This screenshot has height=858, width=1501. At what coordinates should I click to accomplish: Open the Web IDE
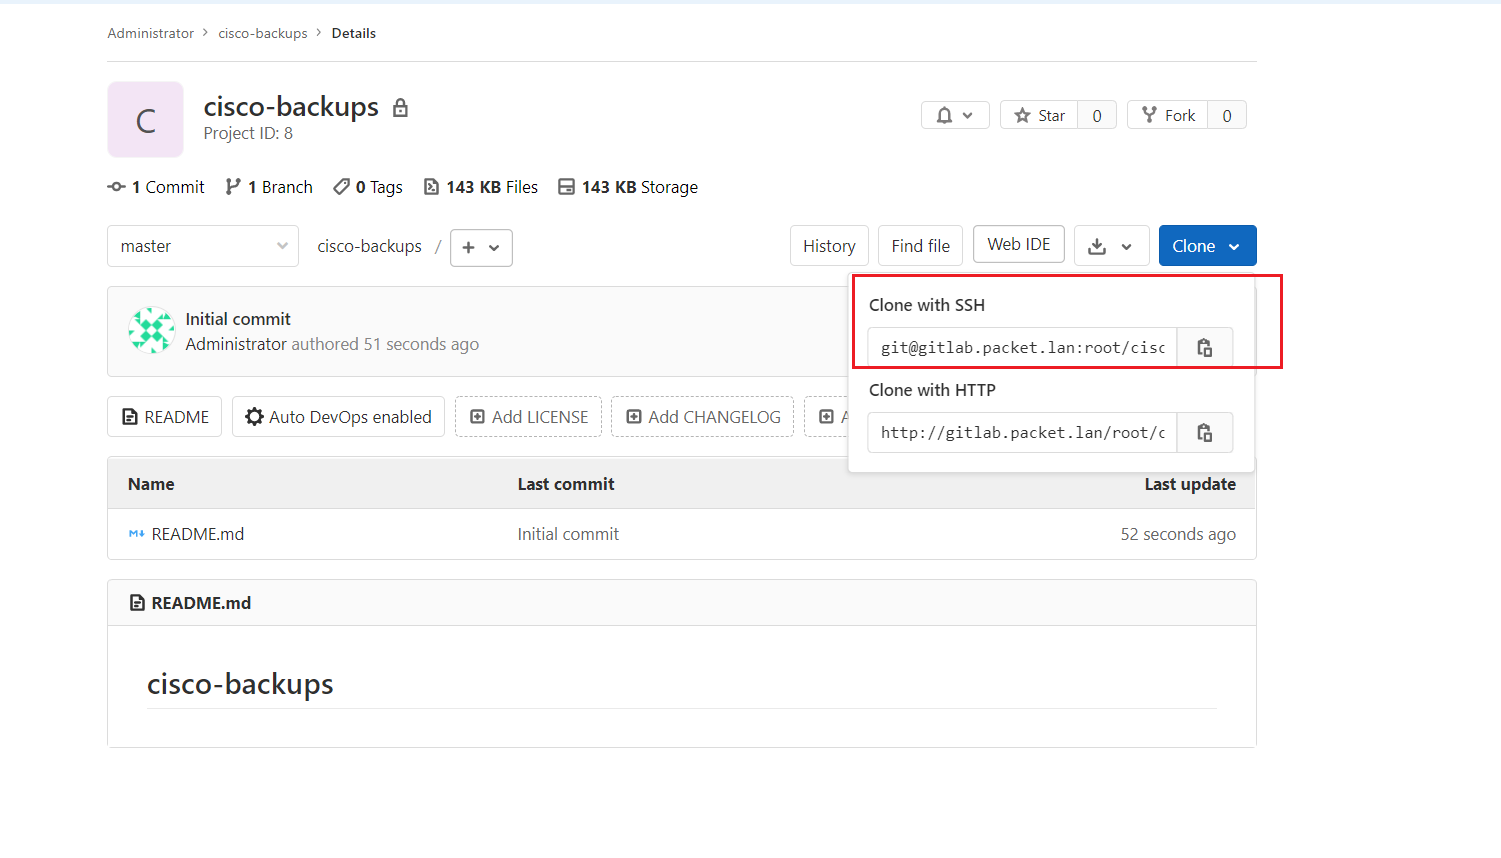1018,243
